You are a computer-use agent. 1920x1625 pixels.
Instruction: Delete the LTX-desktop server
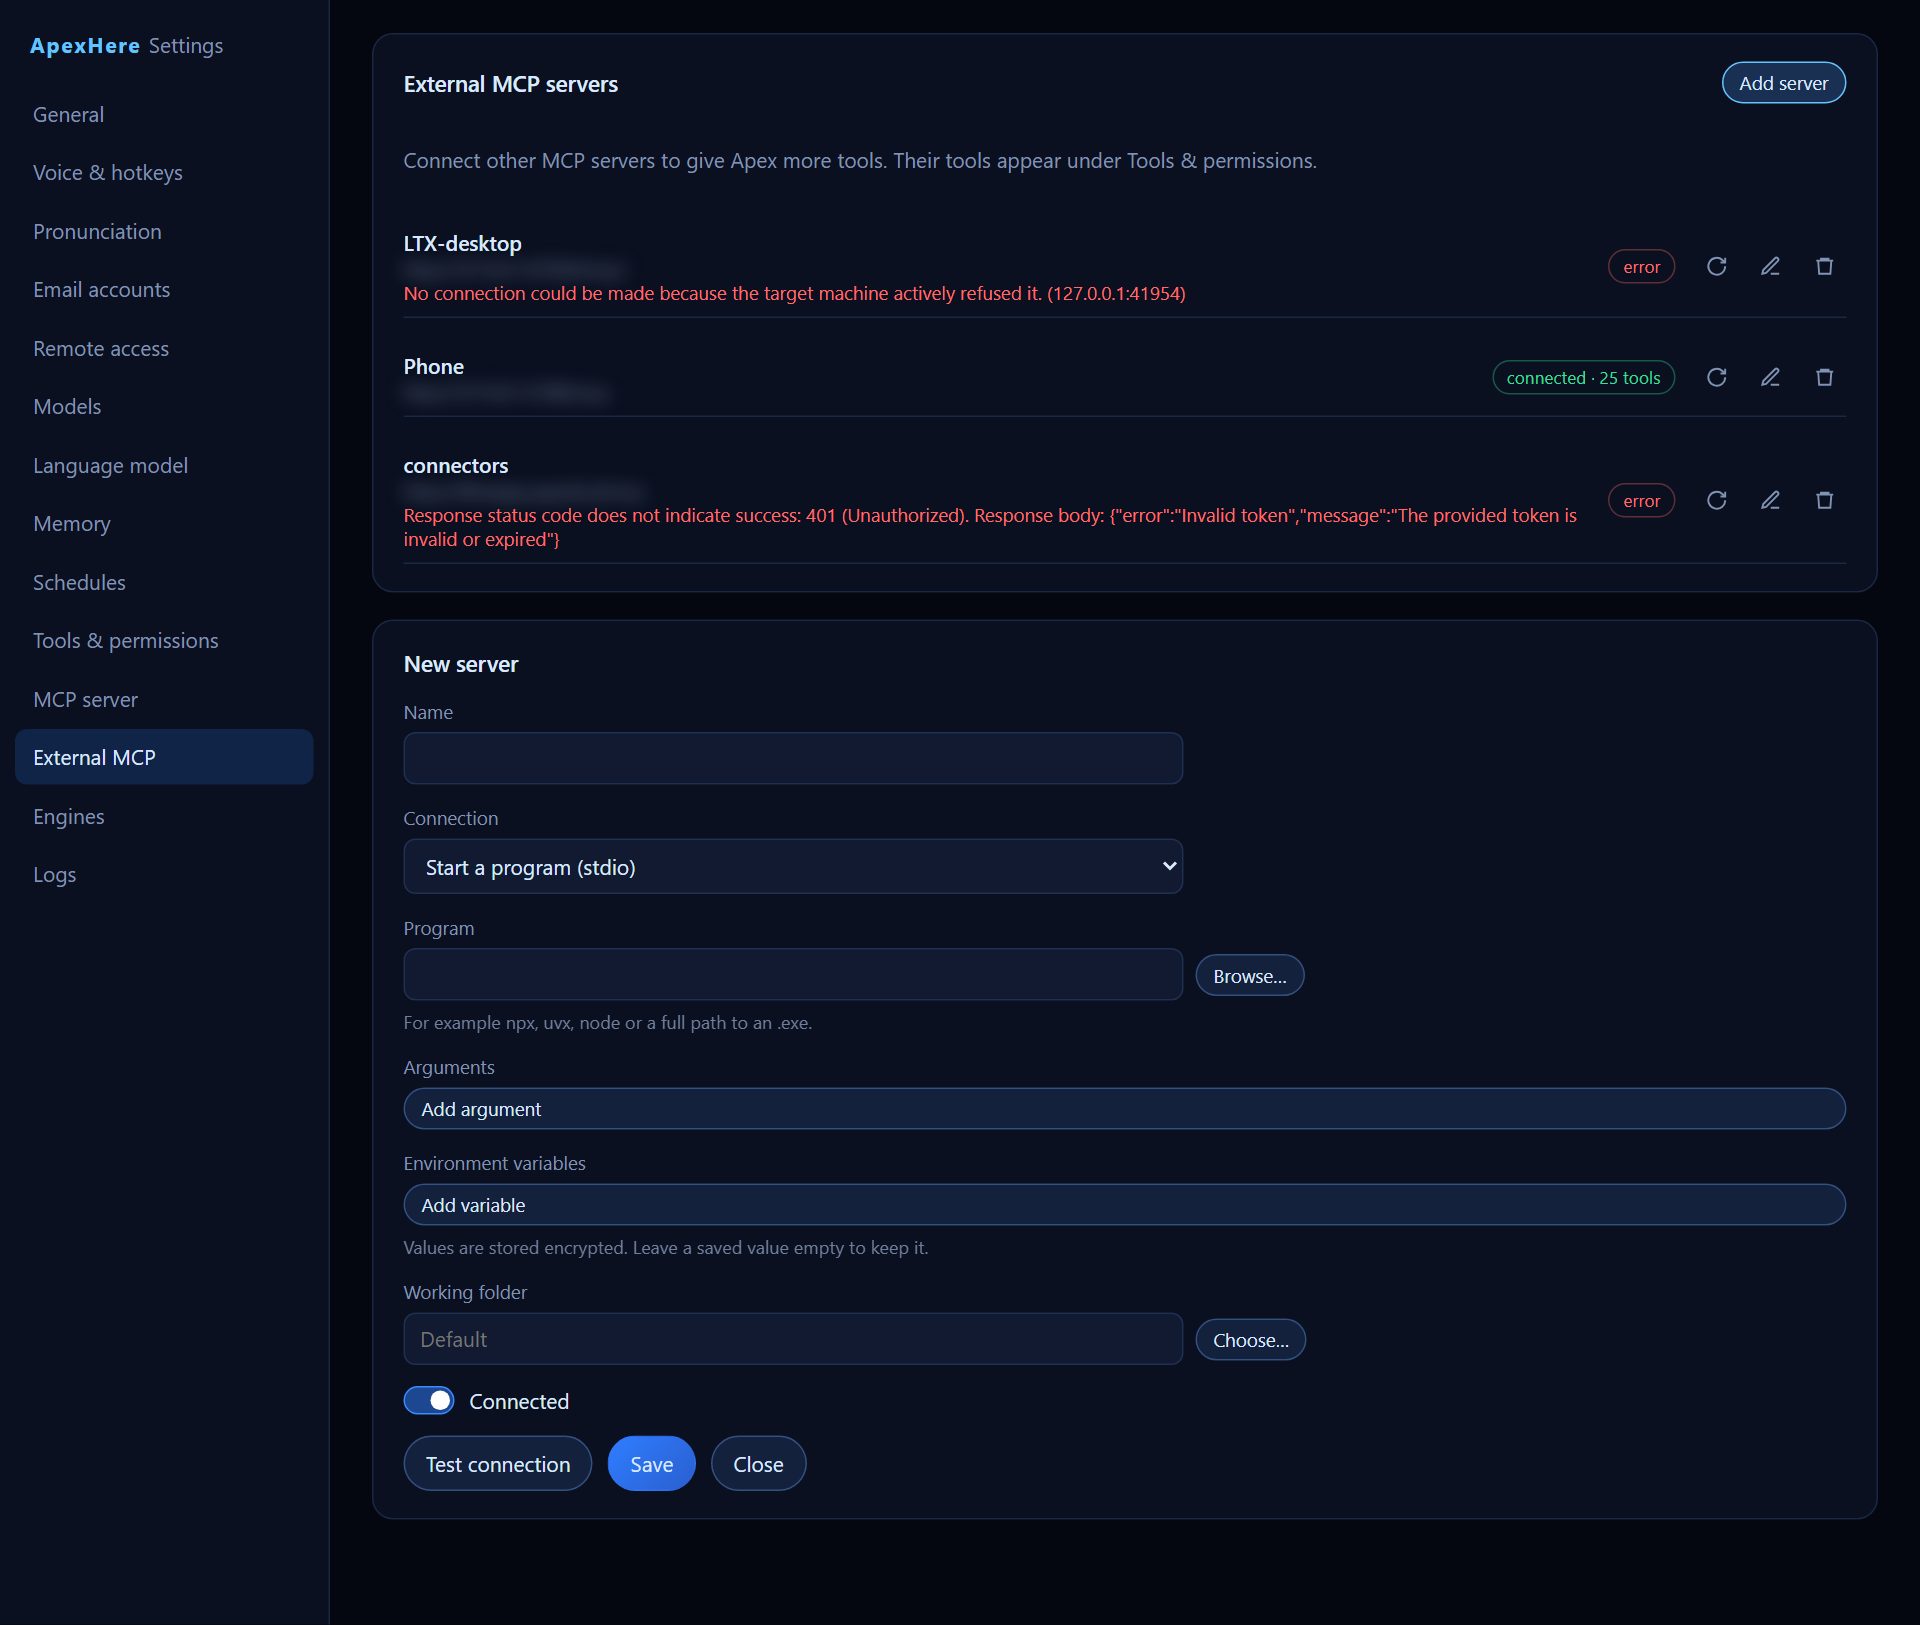pos(1824,266)
